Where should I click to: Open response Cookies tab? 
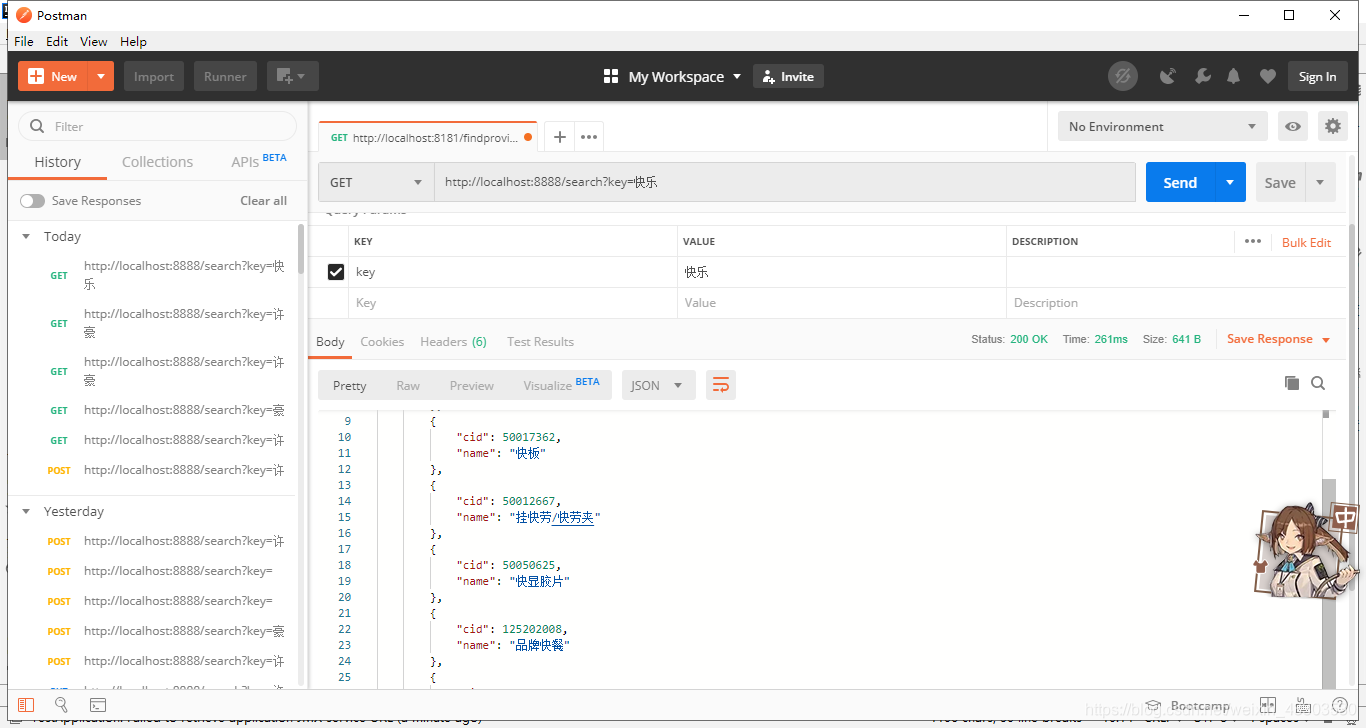(382, 342)
